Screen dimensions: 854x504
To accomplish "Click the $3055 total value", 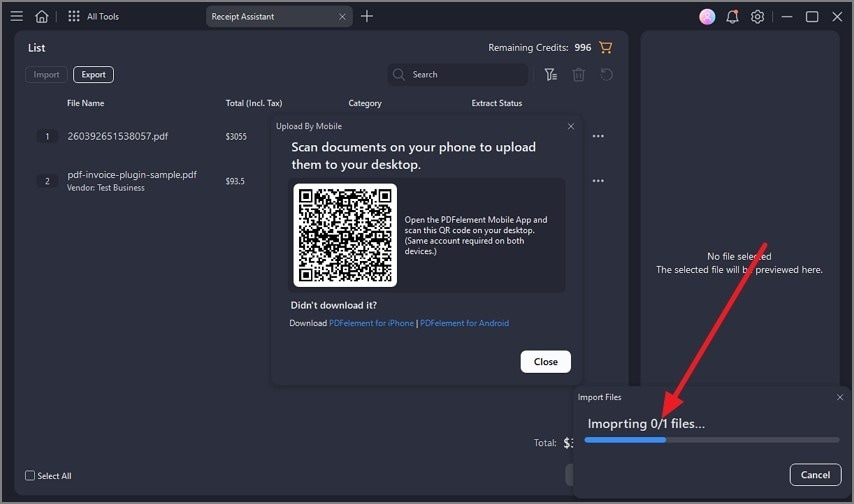I will pyautogui.click(x=236, y=137).
